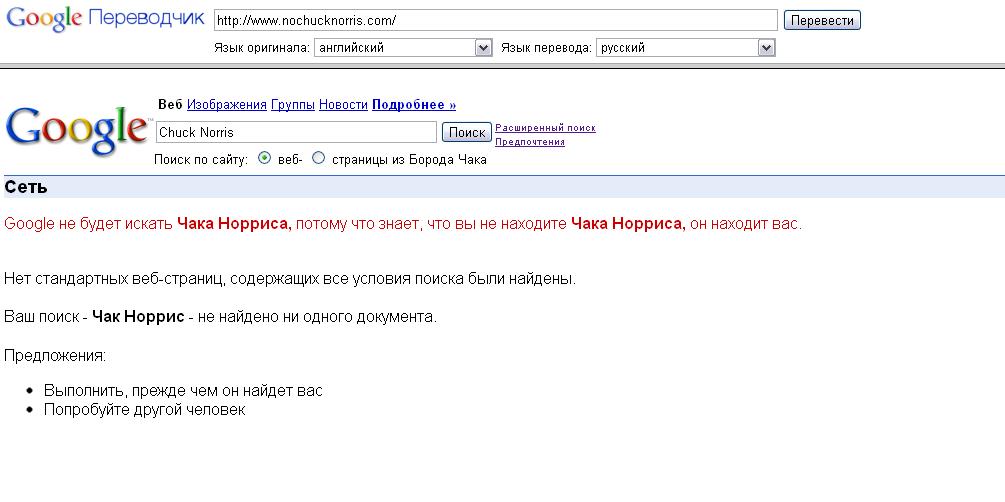Click the Сеть section heading
This screenshot has width=1005, height=502.
[25, 187]
